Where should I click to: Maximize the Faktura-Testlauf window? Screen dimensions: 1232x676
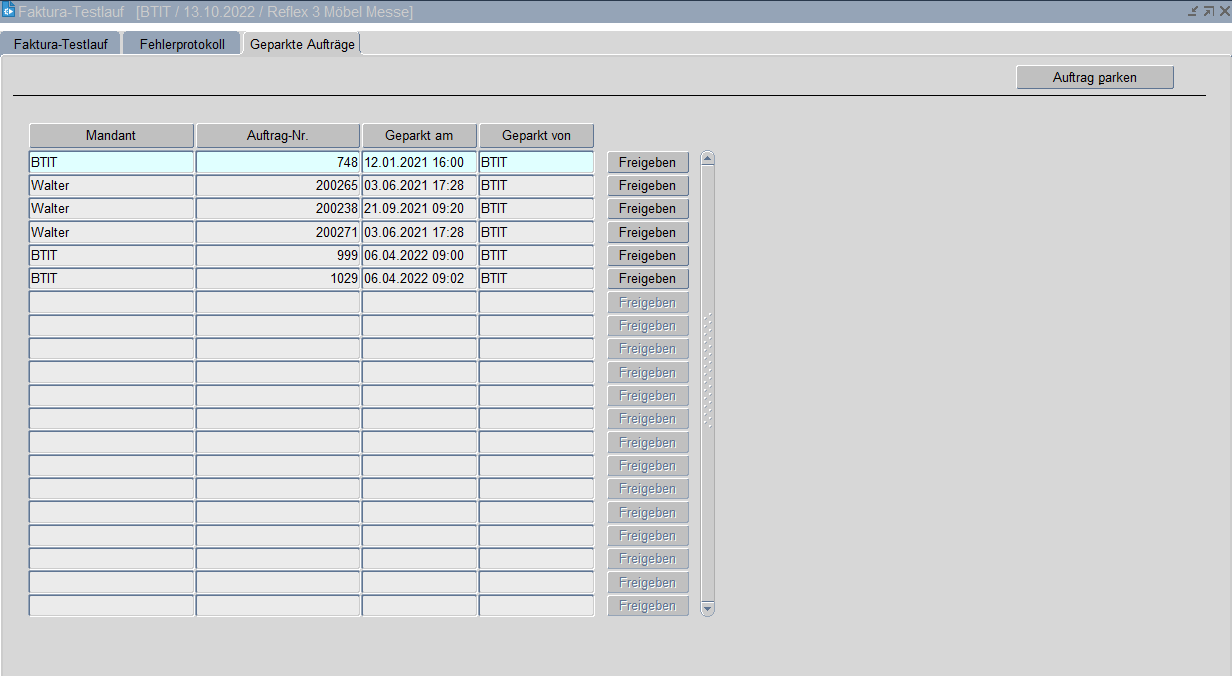pos(1208,11)
